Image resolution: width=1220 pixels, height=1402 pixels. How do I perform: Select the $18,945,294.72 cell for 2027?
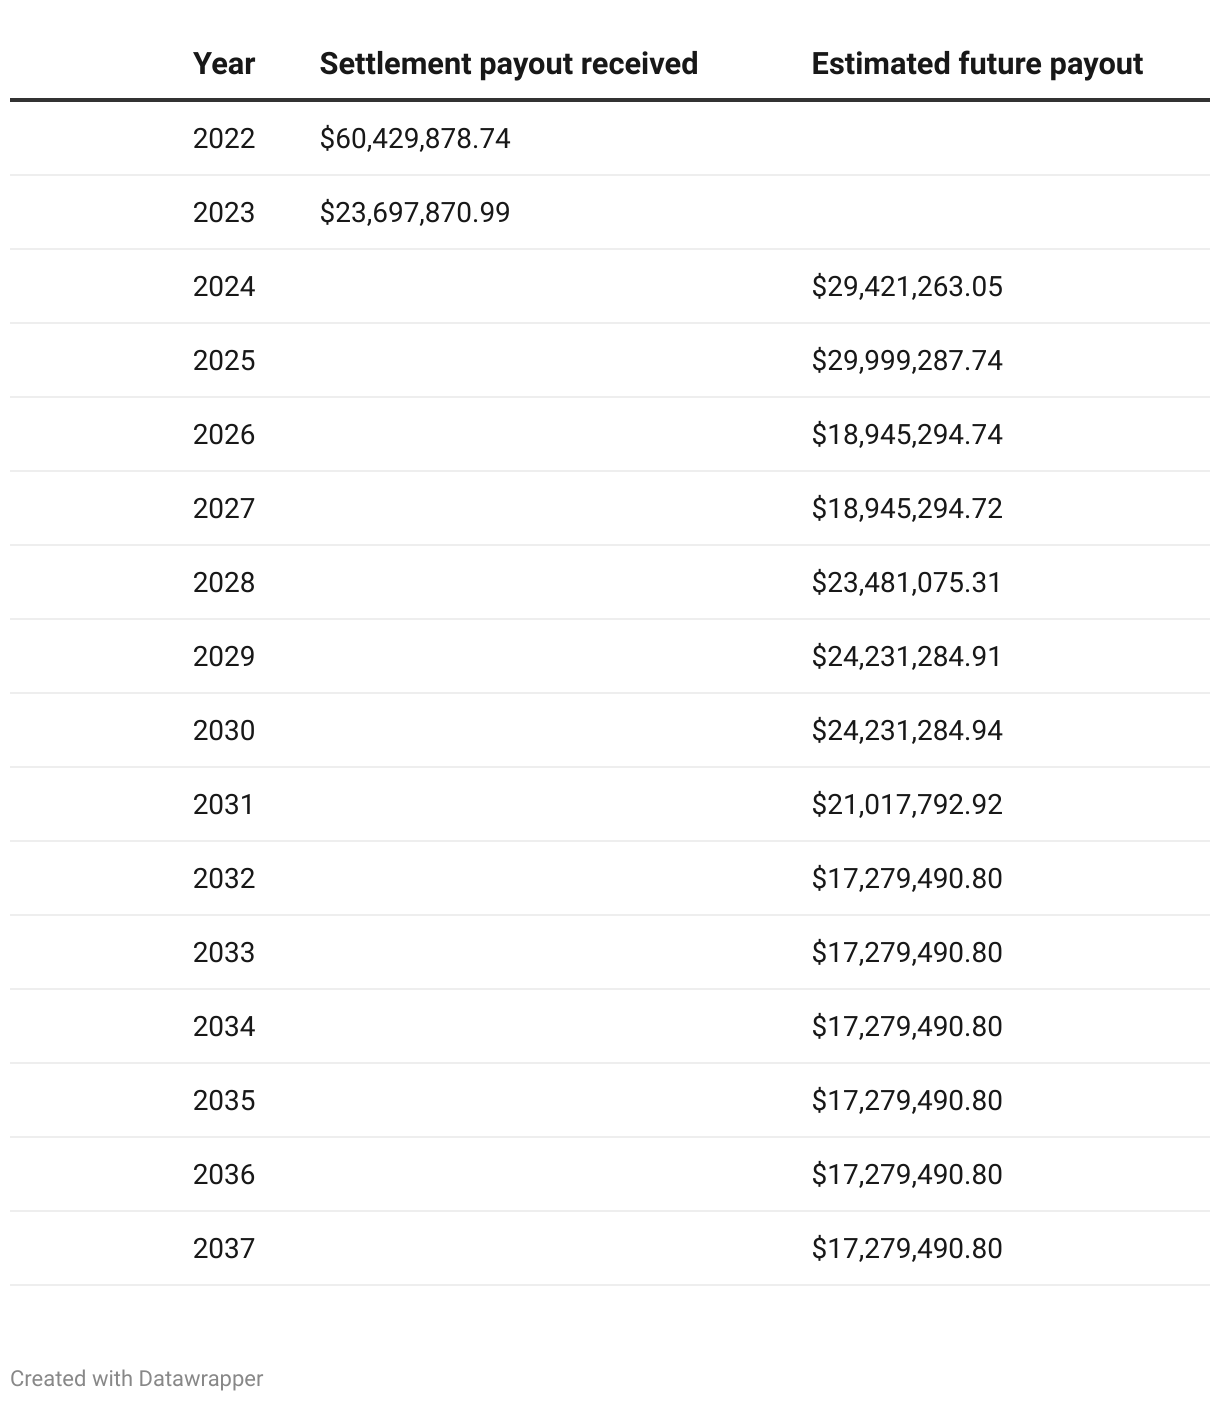pyautogui.click(x=906, y=508)
